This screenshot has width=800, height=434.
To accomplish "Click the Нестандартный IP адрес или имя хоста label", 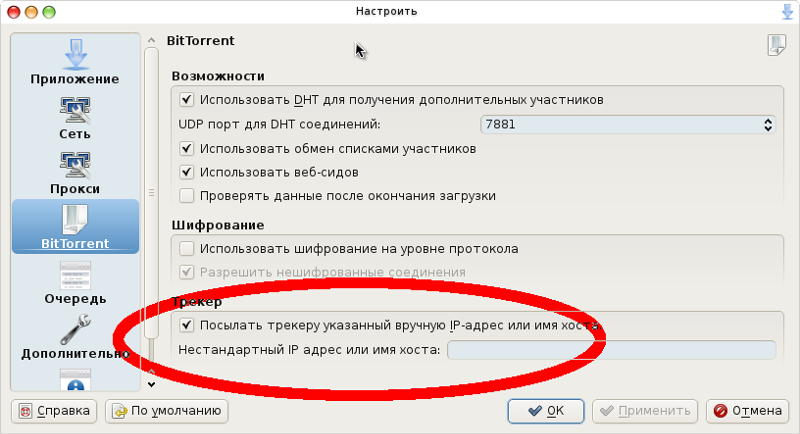I will [309, 350].
